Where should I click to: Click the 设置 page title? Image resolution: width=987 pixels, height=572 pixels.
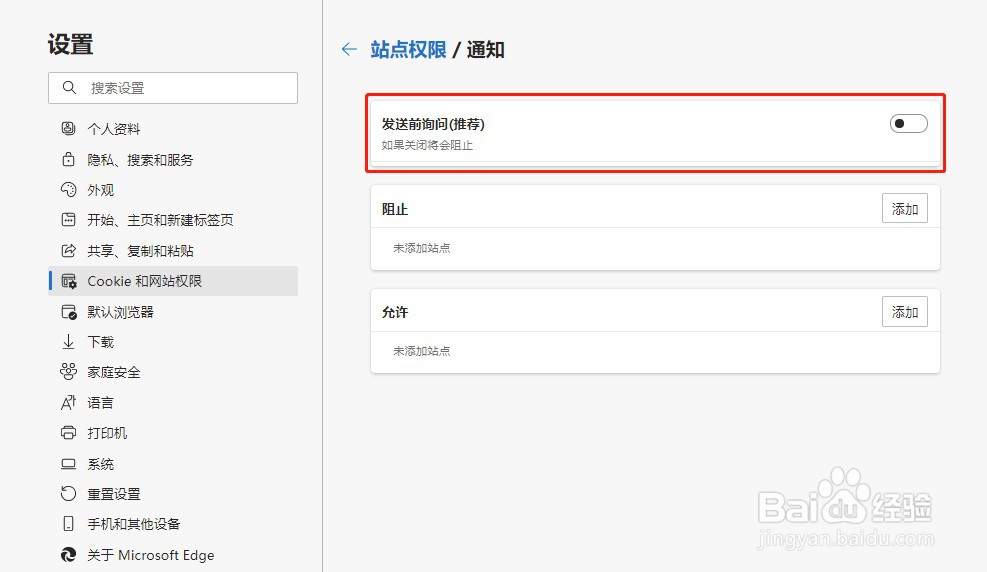(x=70, y=45)
